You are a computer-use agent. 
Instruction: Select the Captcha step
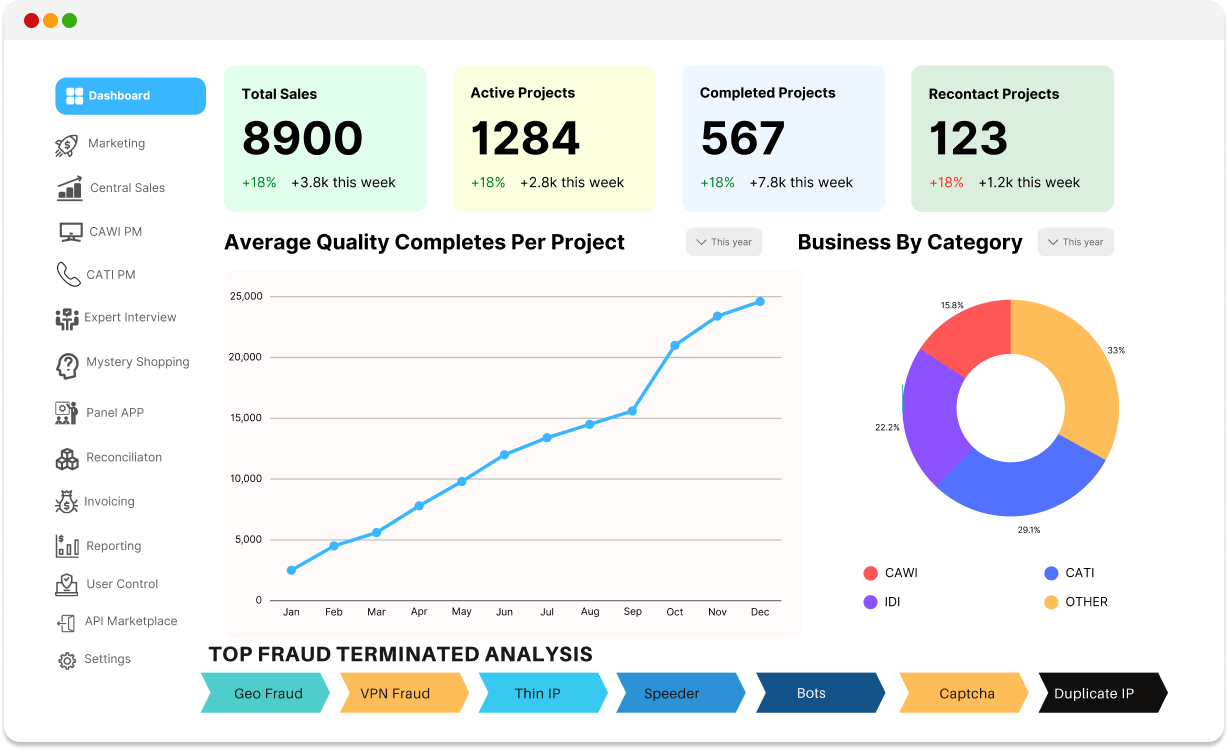[964, 693]
